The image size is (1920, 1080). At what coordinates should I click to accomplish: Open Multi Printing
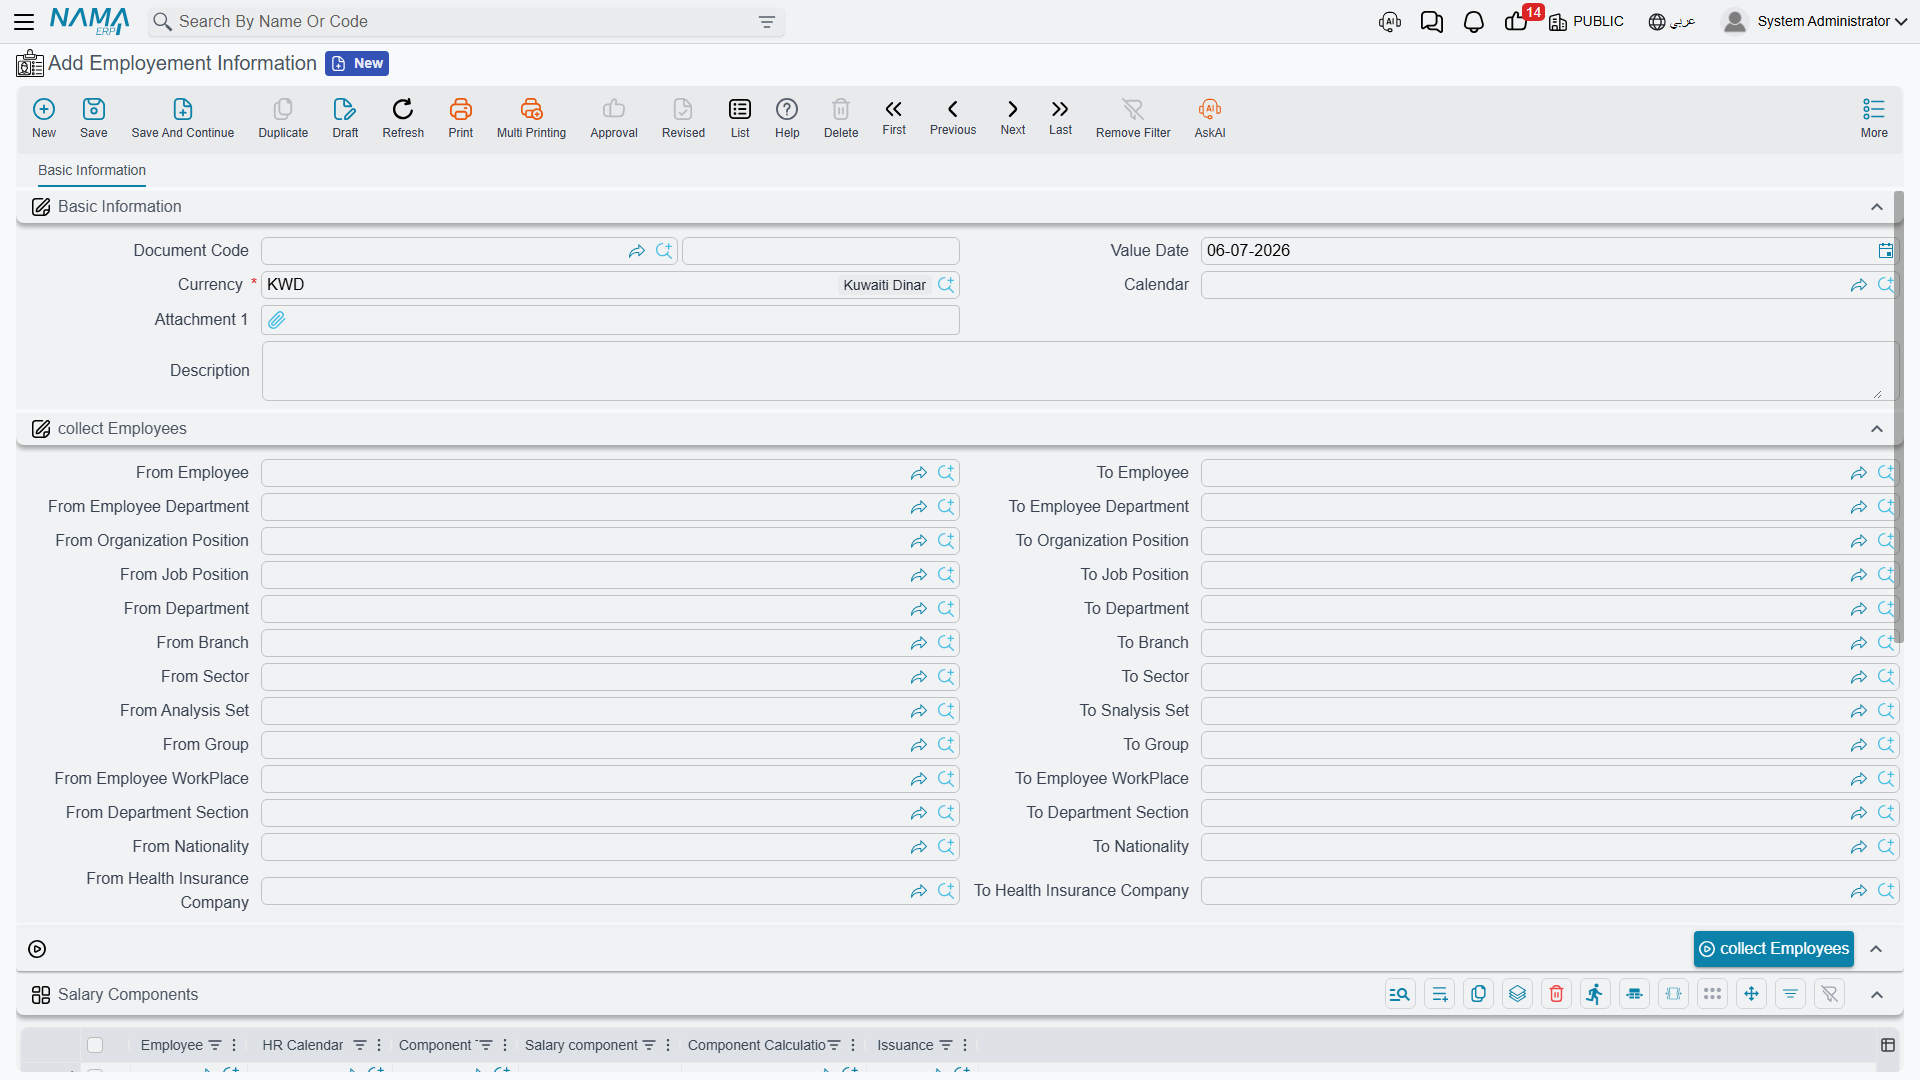point(531,117)
